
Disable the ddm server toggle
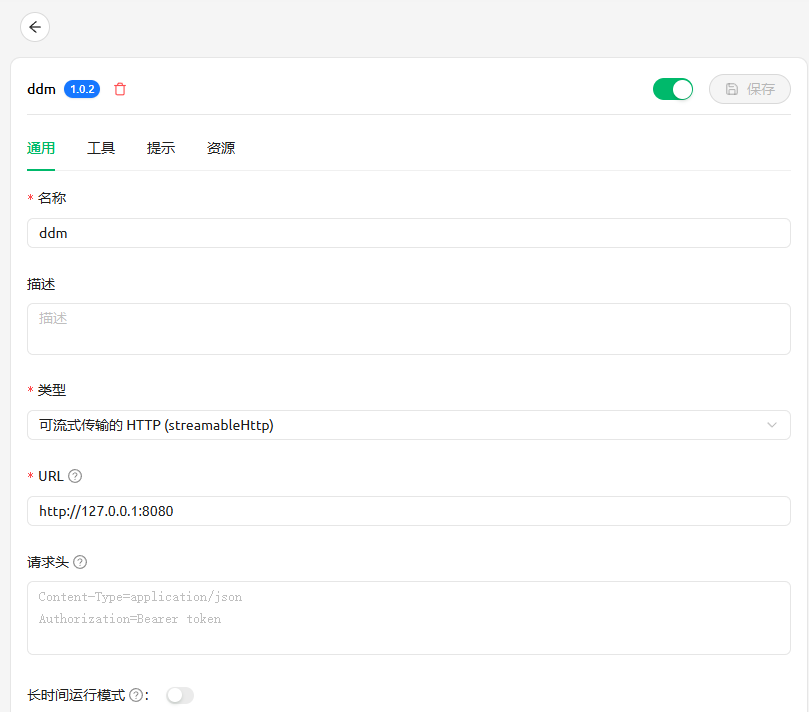[673, 89]
